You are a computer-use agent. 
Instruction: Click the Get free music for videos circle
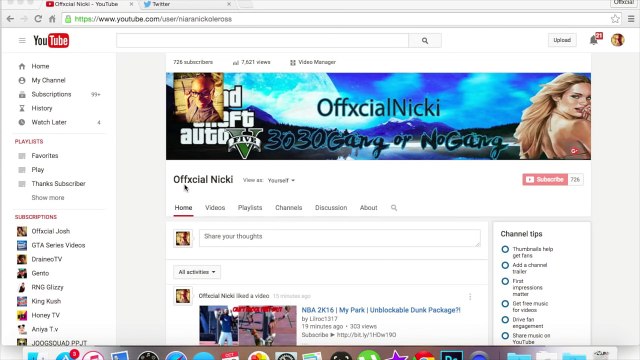click(x=505, y=304)
